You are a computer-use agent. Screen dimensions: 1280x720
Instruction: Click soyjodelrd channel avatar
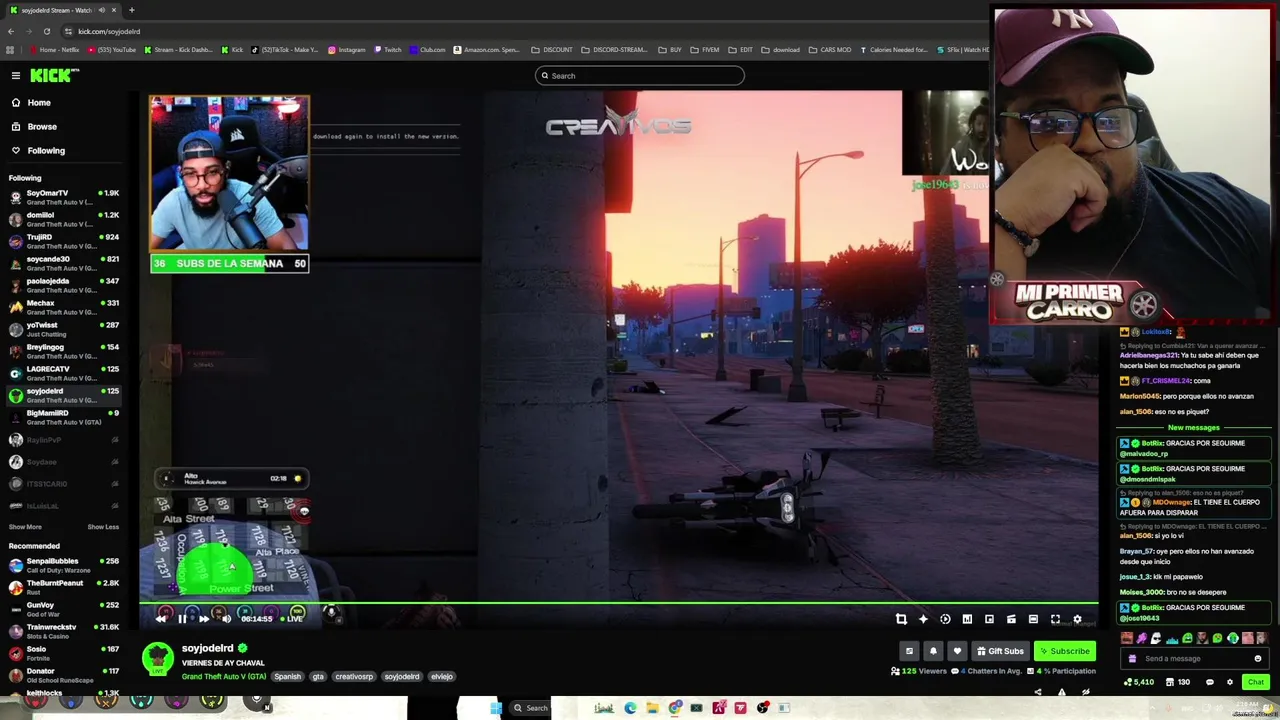[x=157, y=658]
